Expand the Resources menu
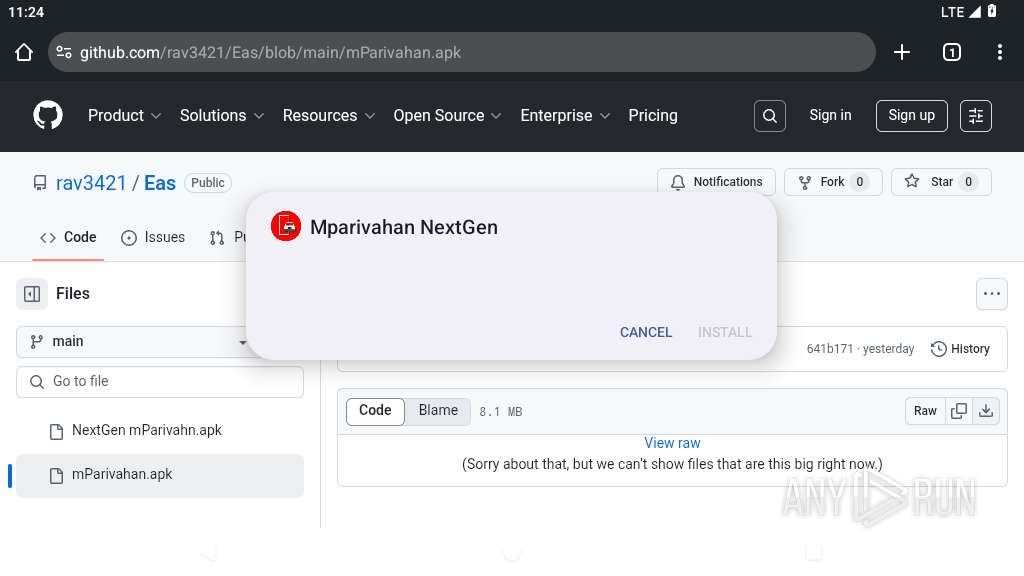1024x576 pixels. coord(328,116)
